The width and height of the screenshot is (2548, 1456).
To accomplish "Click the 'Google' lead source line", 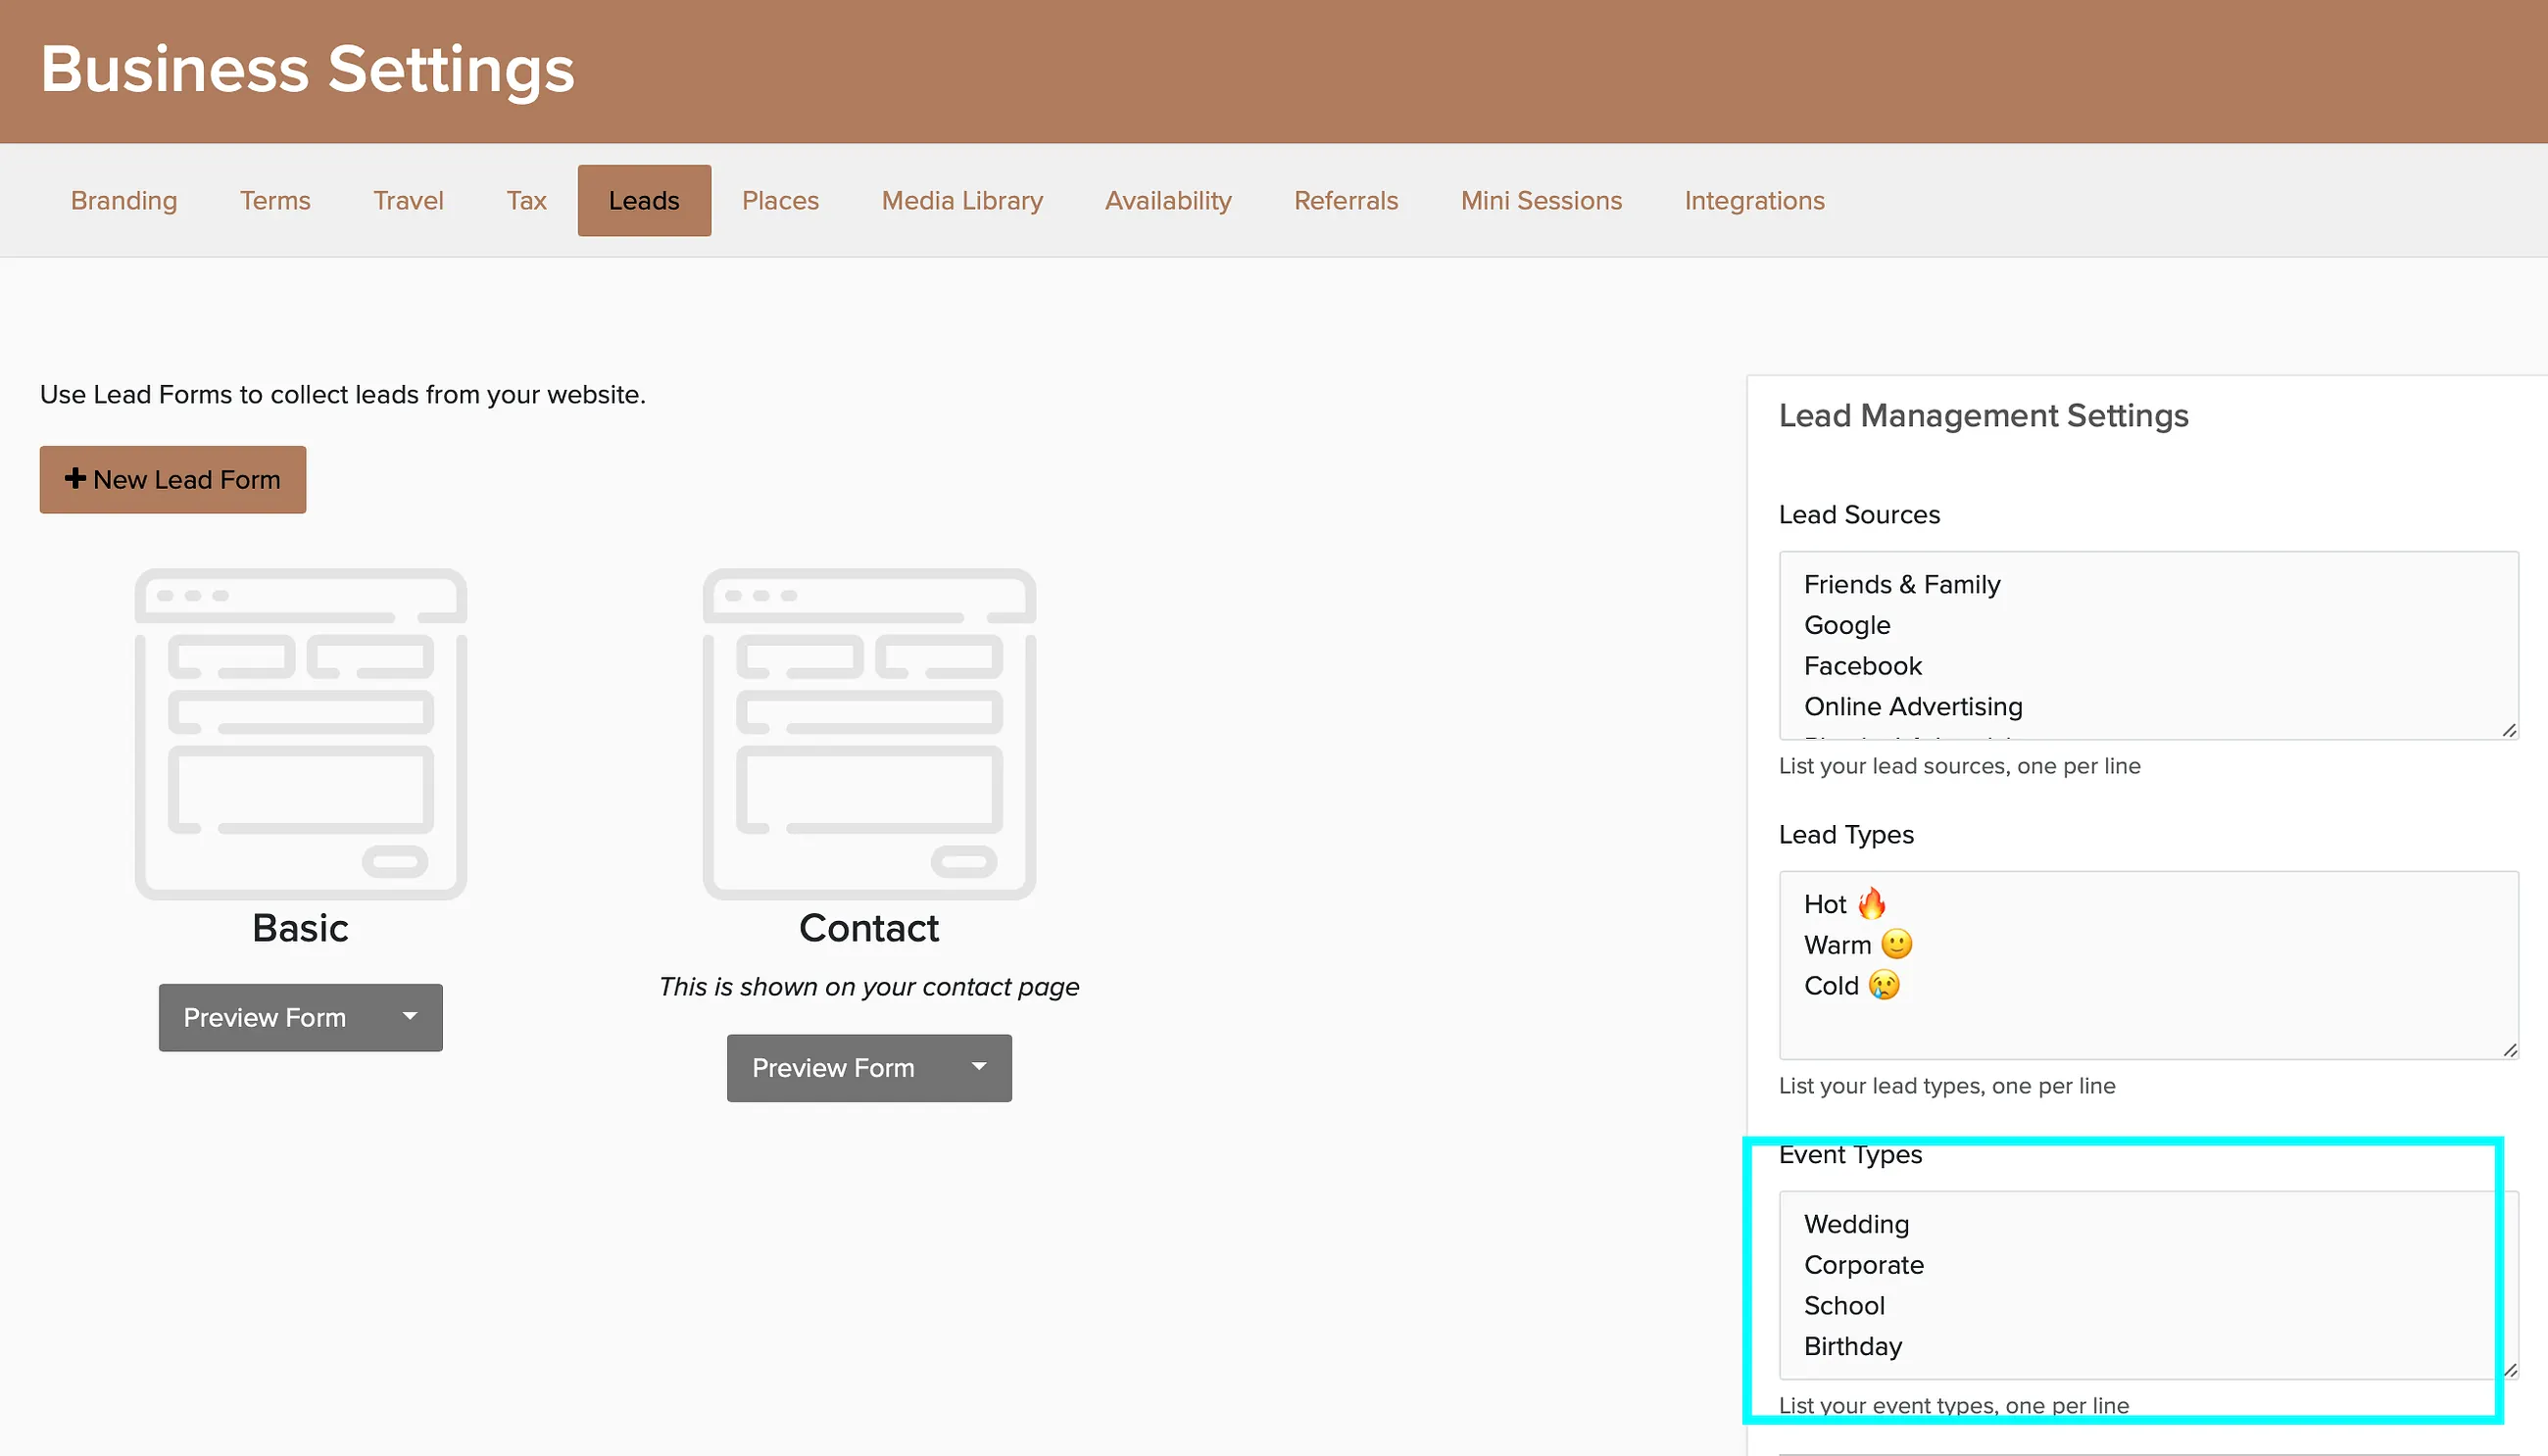I will point(1847,625).
